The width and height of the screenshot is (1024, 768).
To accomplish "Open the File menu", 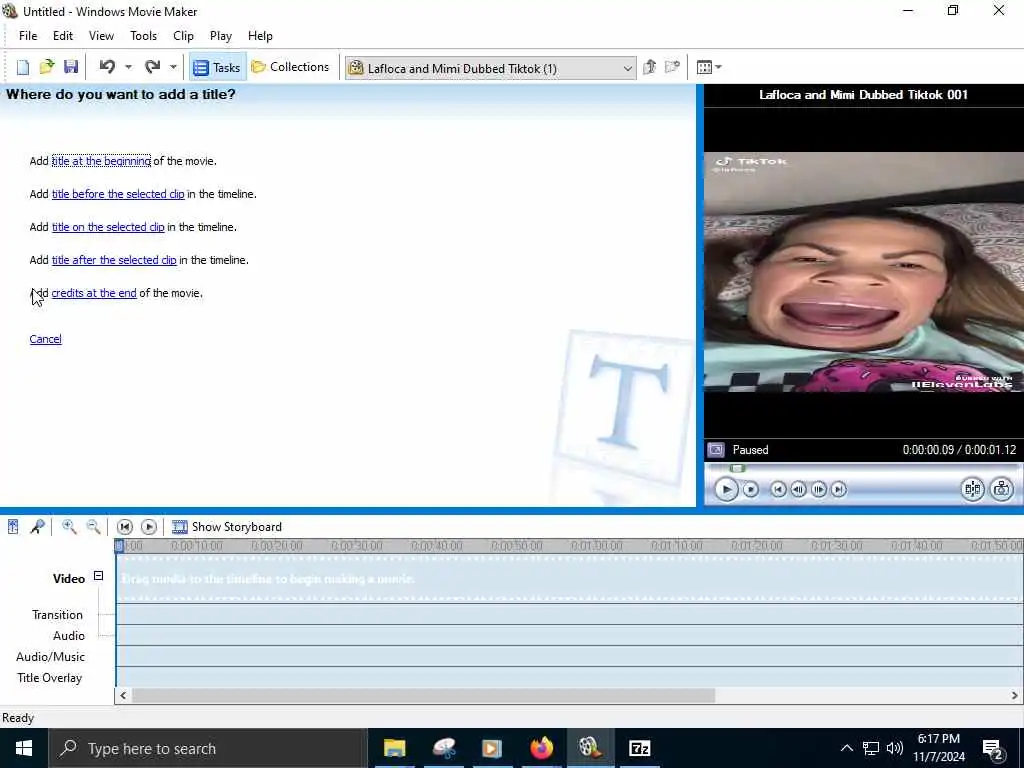I will (28, 36).
